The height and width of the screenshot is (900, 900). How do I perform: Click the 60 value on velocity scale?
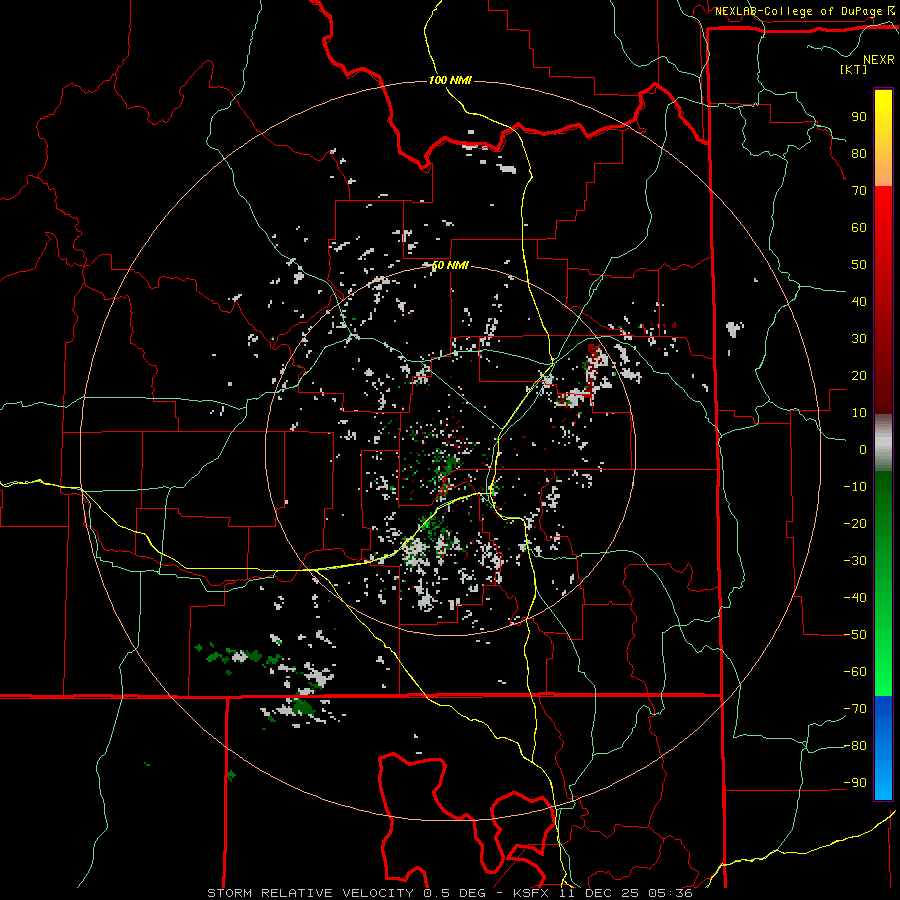[x=859, y=227]
